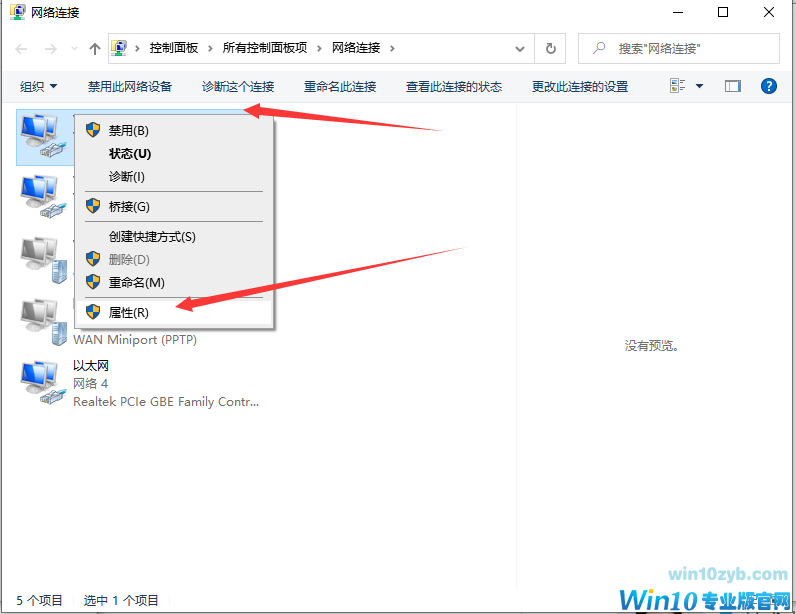Screen dimensions: 796x614
Task: Click WAN Miniport (PPTP) text
Action: click(x=135, y=339)
